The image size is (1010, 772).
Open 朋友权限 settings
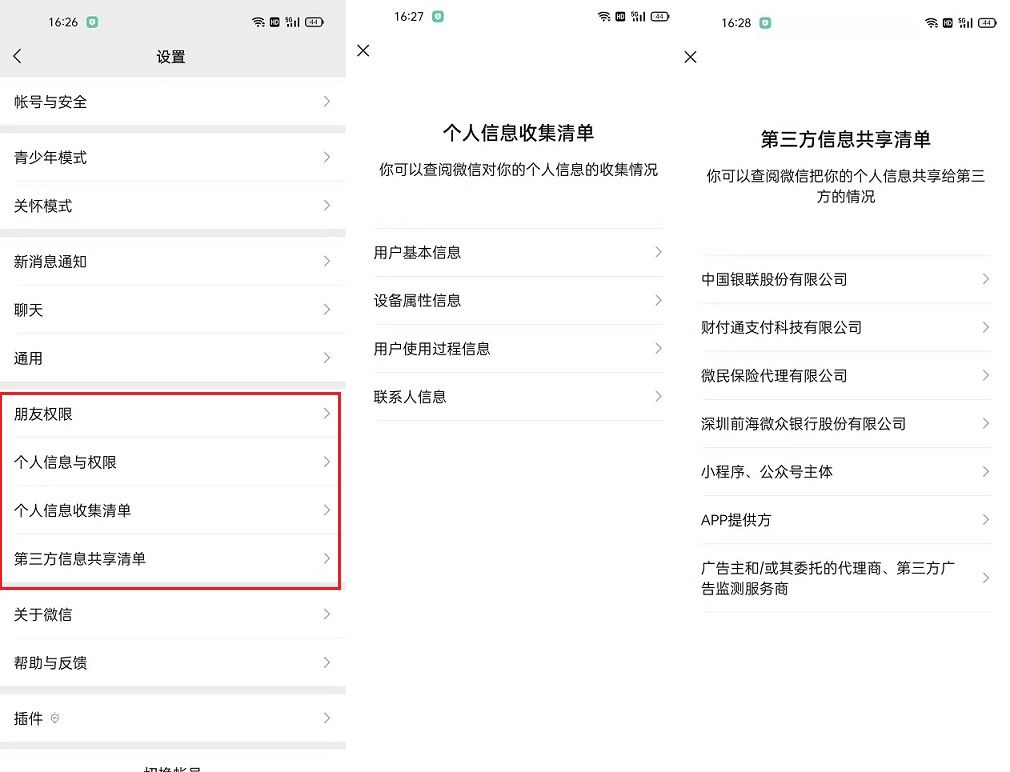171,414
